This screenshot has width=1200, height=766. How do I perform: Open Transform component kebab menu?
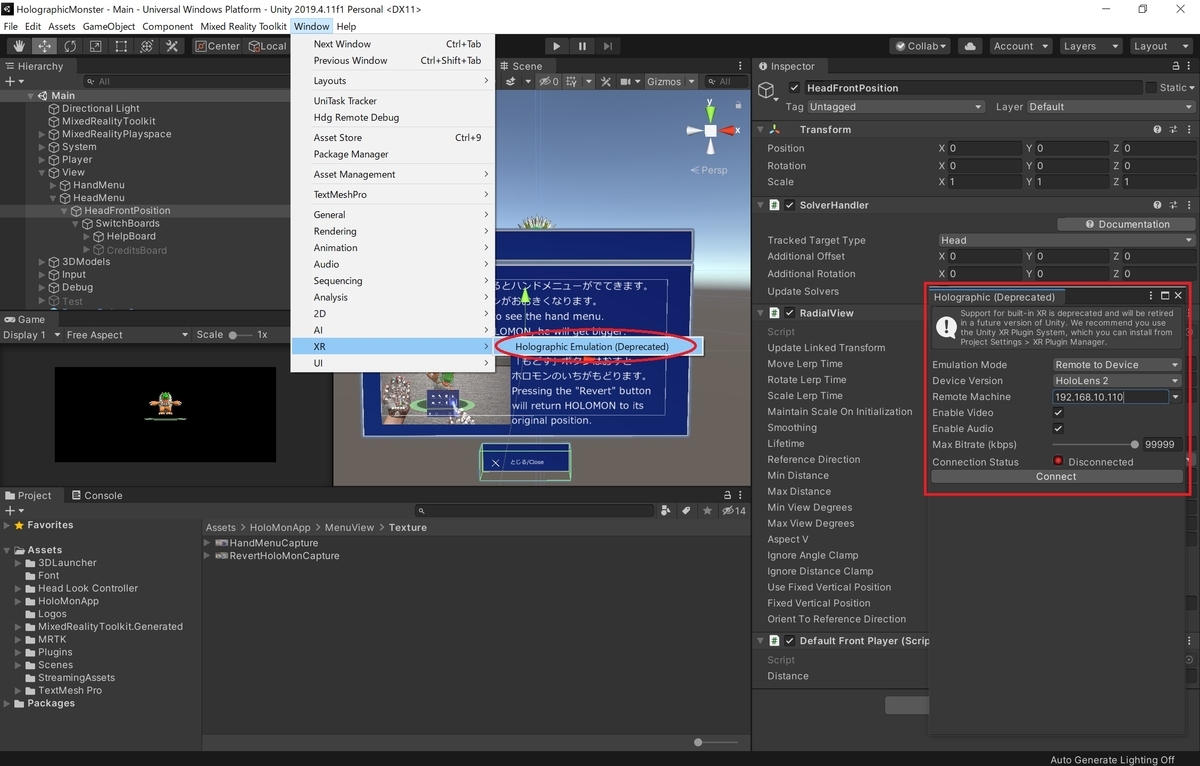(x=1187, y=129)
